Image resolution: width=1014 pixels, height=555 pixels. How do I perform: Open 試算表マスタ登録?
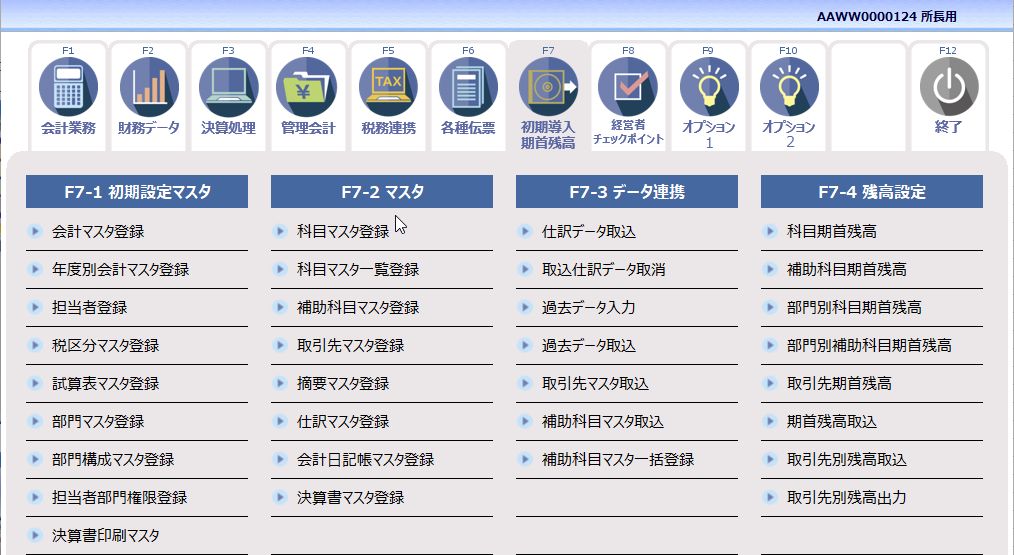105,384
